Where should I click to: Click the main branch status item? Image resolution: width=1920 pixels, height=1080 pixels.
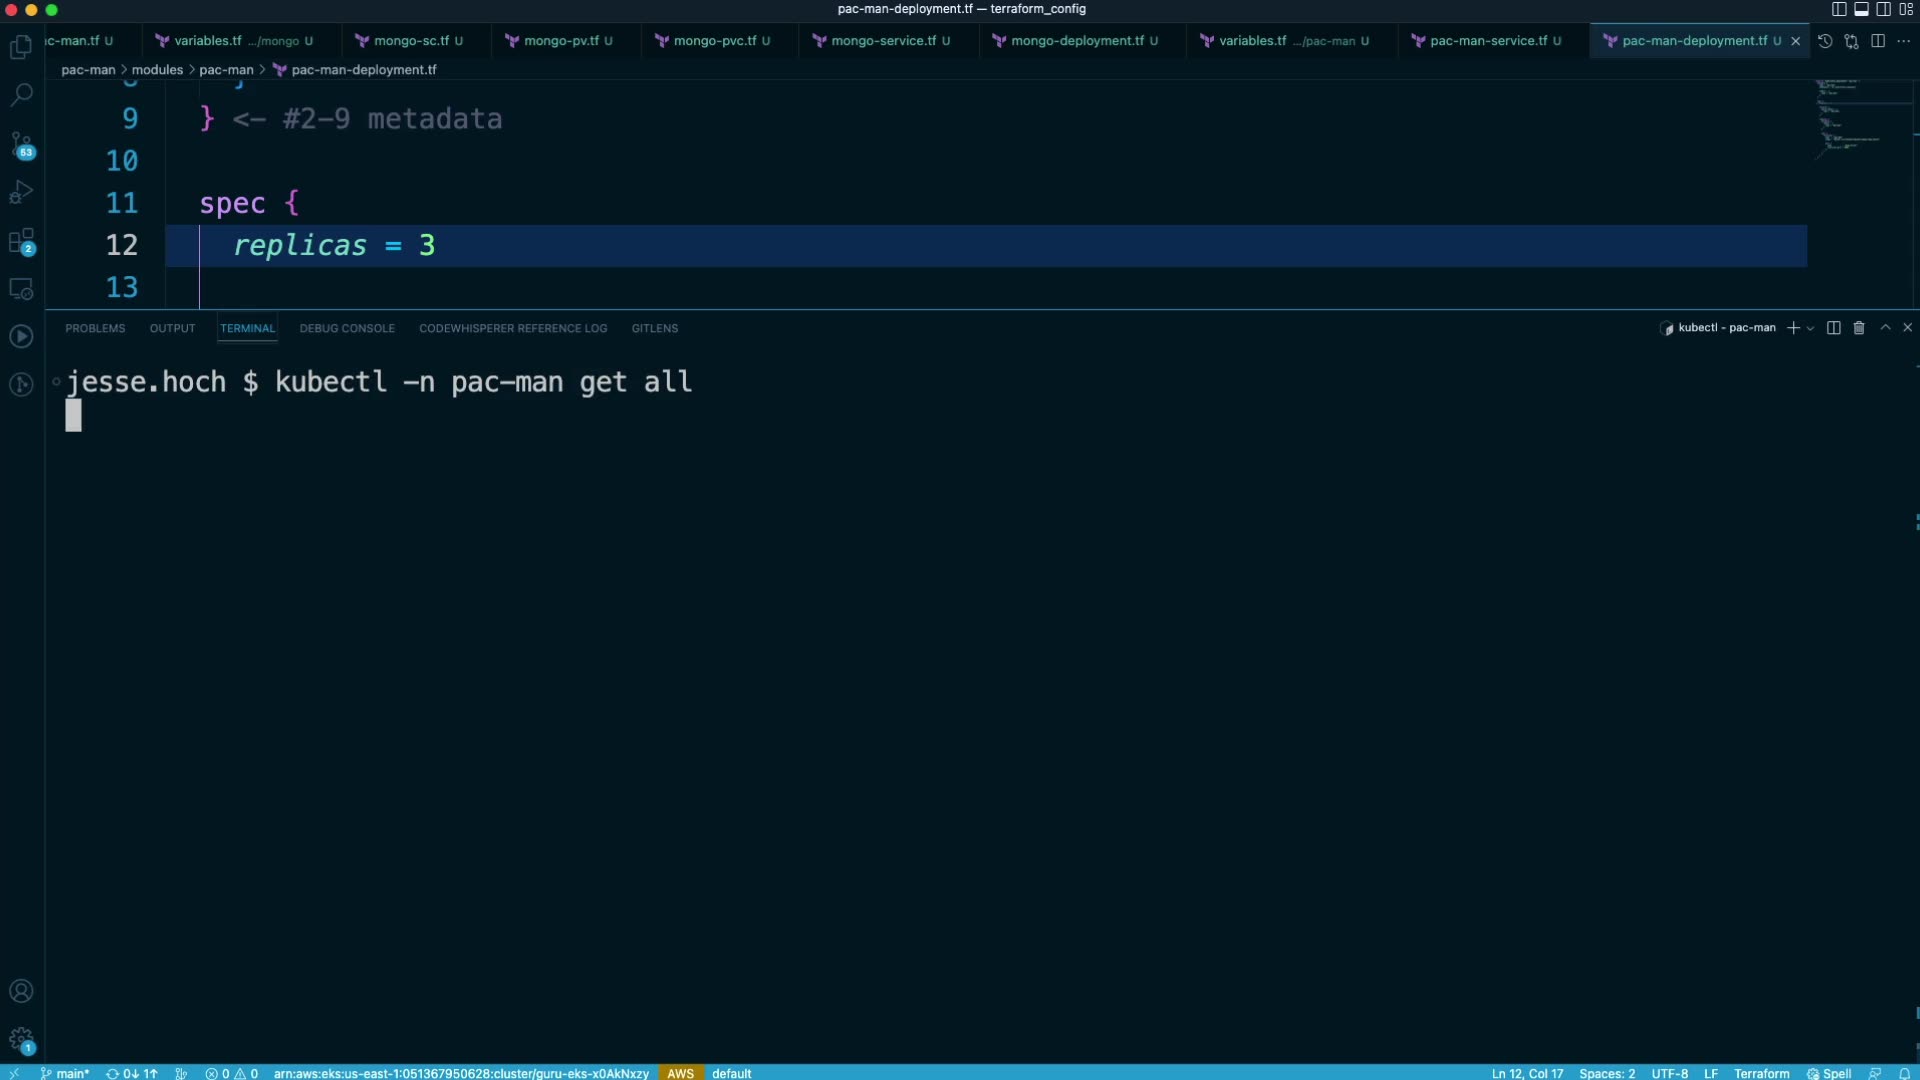tap(66, 1073)
